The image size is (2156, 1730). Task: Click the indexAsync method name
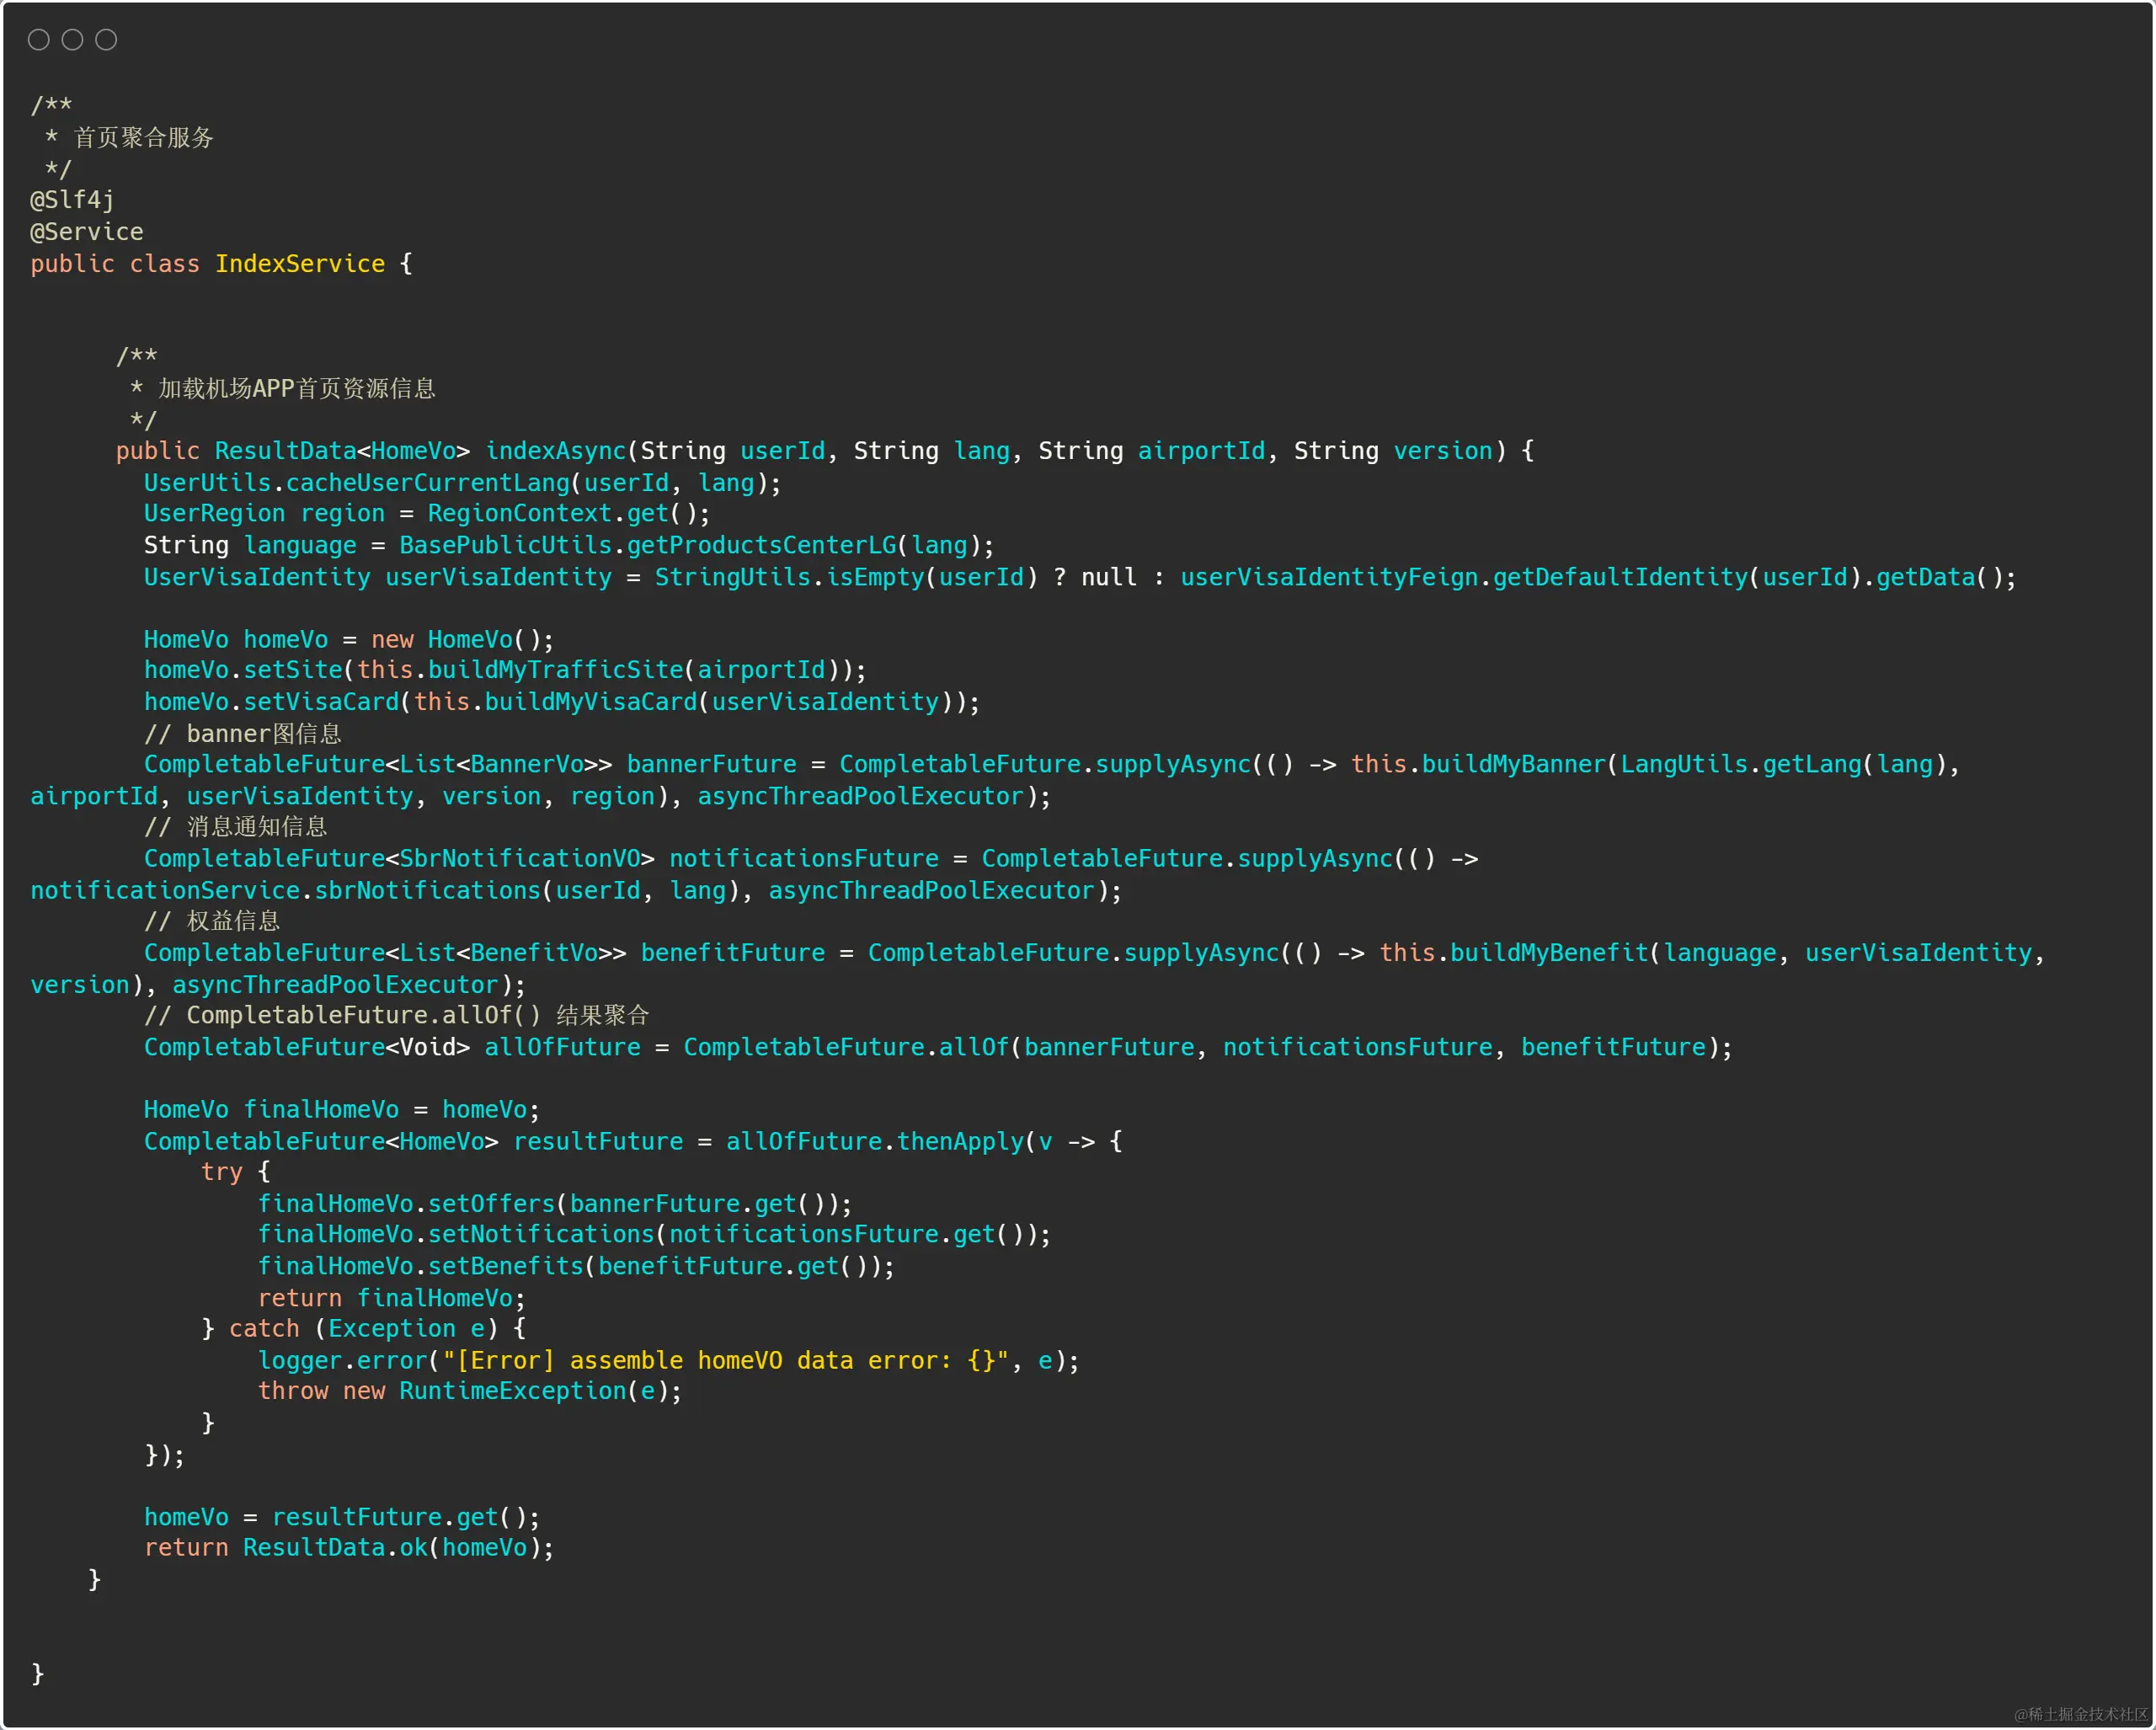coord(555,451)
